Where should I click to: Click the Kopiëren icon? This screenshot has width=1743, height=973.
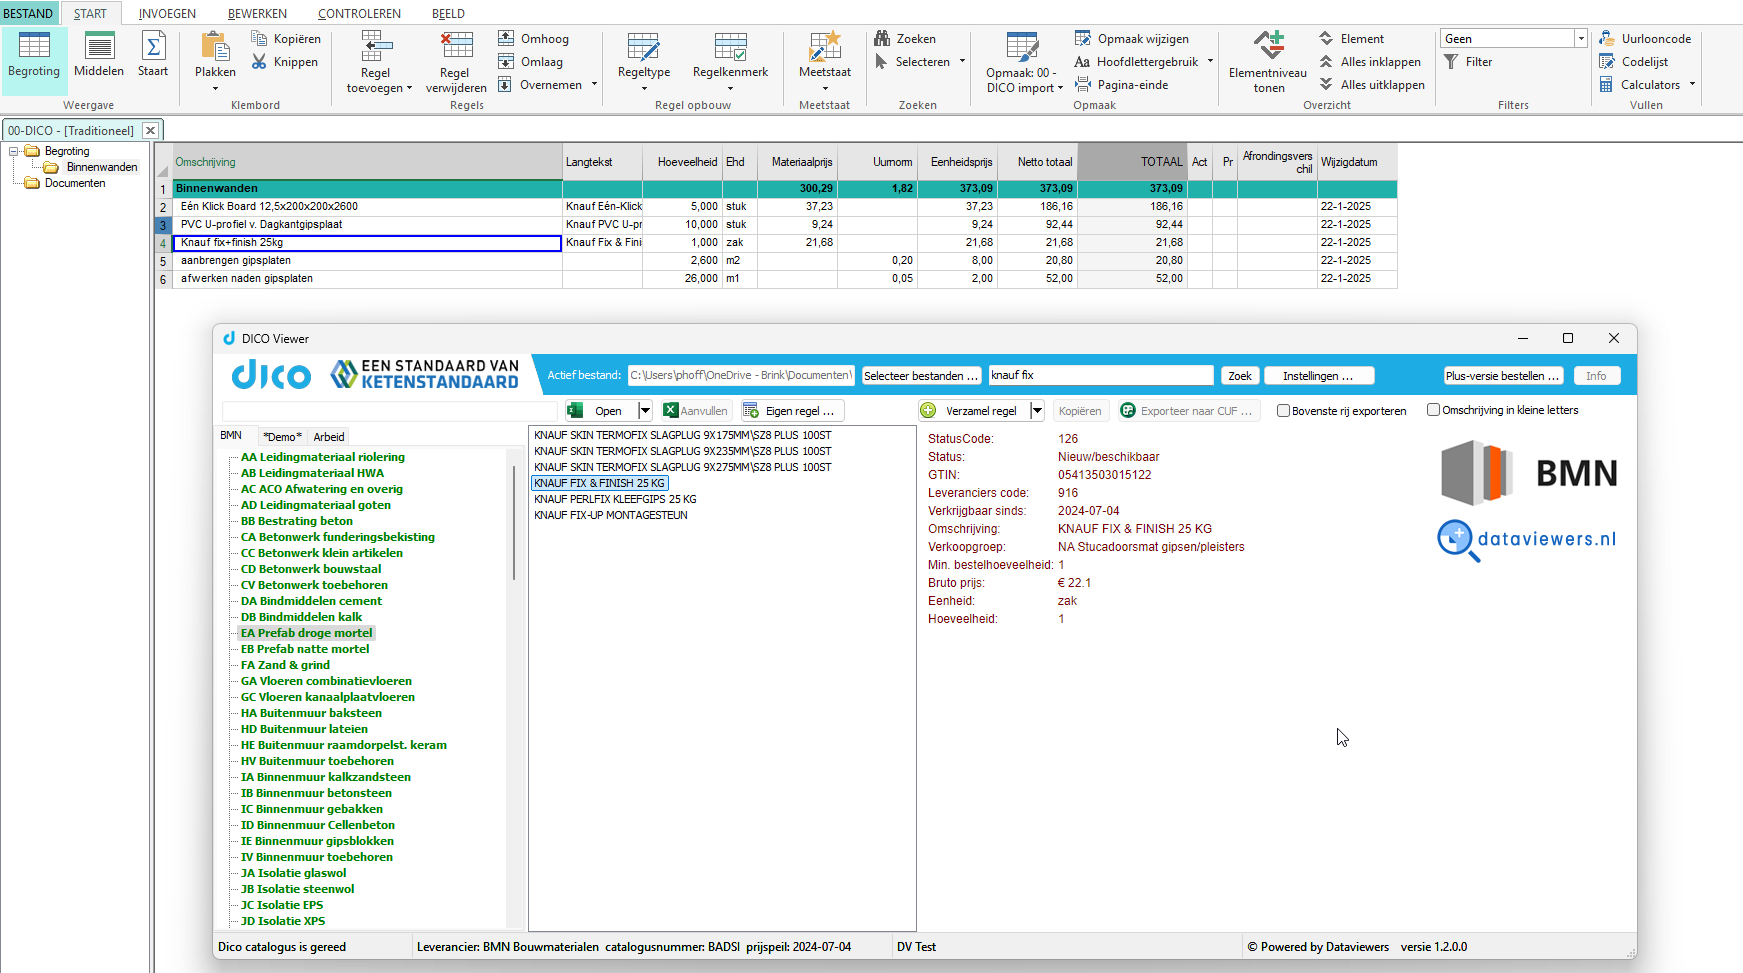pyautogui.click(x=259, y=38)
